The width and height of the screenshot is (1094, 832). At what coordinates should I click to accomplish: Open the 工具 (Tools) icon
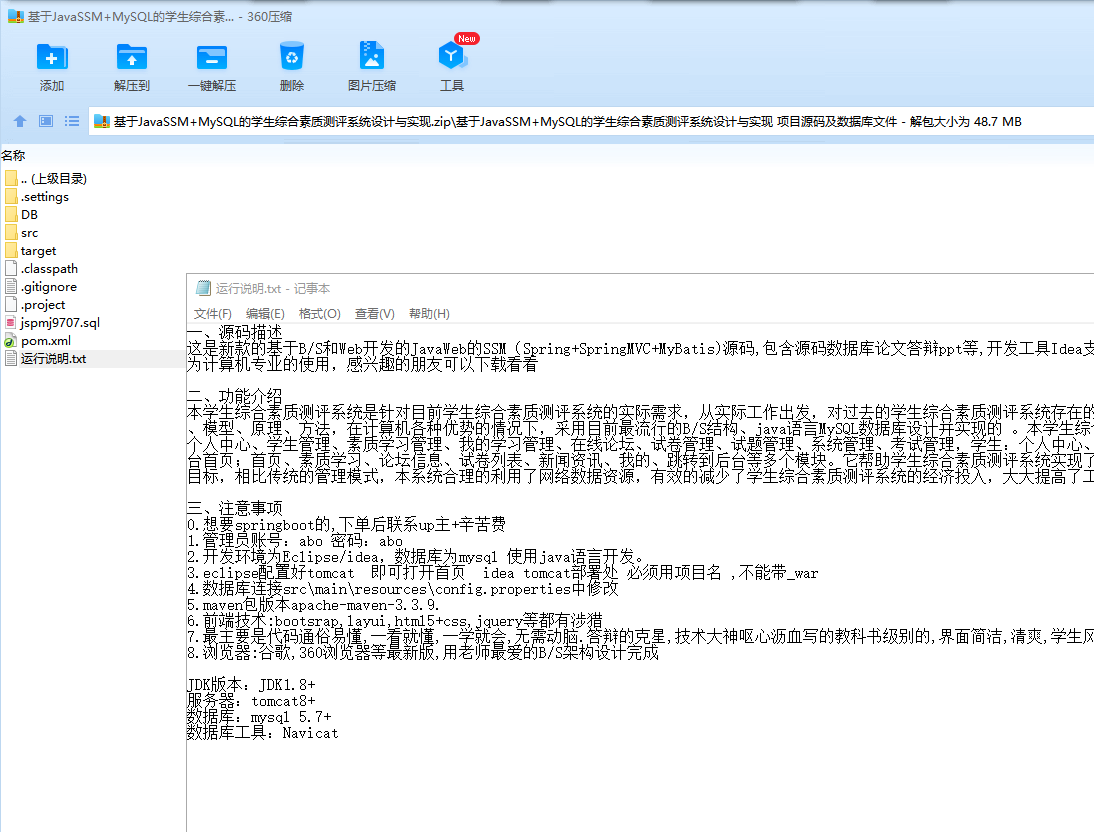[451, 56]
